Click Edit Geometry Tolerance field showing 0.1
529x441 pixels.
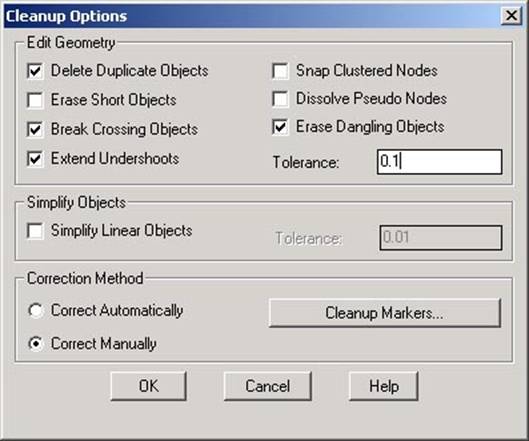440,162
